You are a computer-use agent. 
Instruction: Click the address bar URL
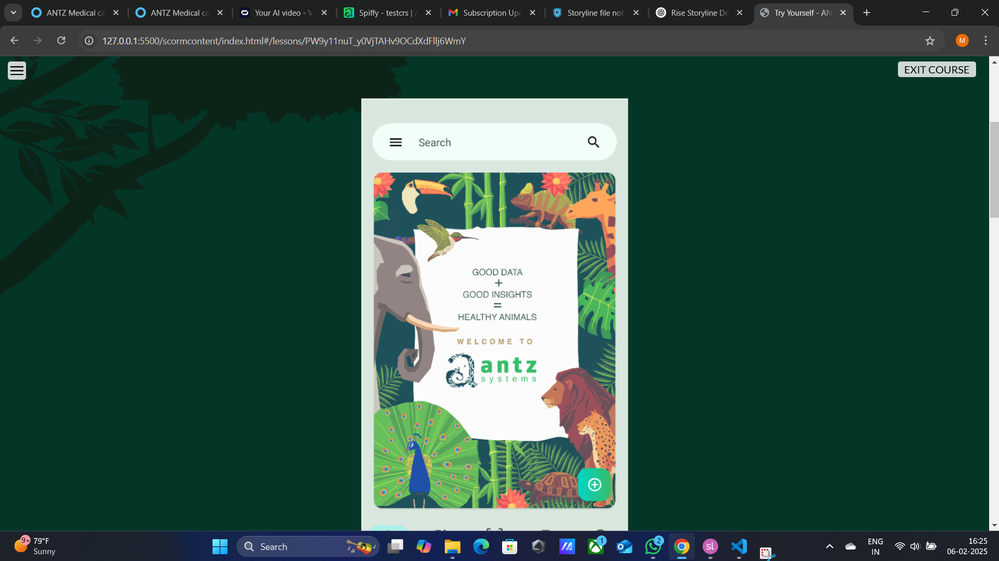coord(284,41)
